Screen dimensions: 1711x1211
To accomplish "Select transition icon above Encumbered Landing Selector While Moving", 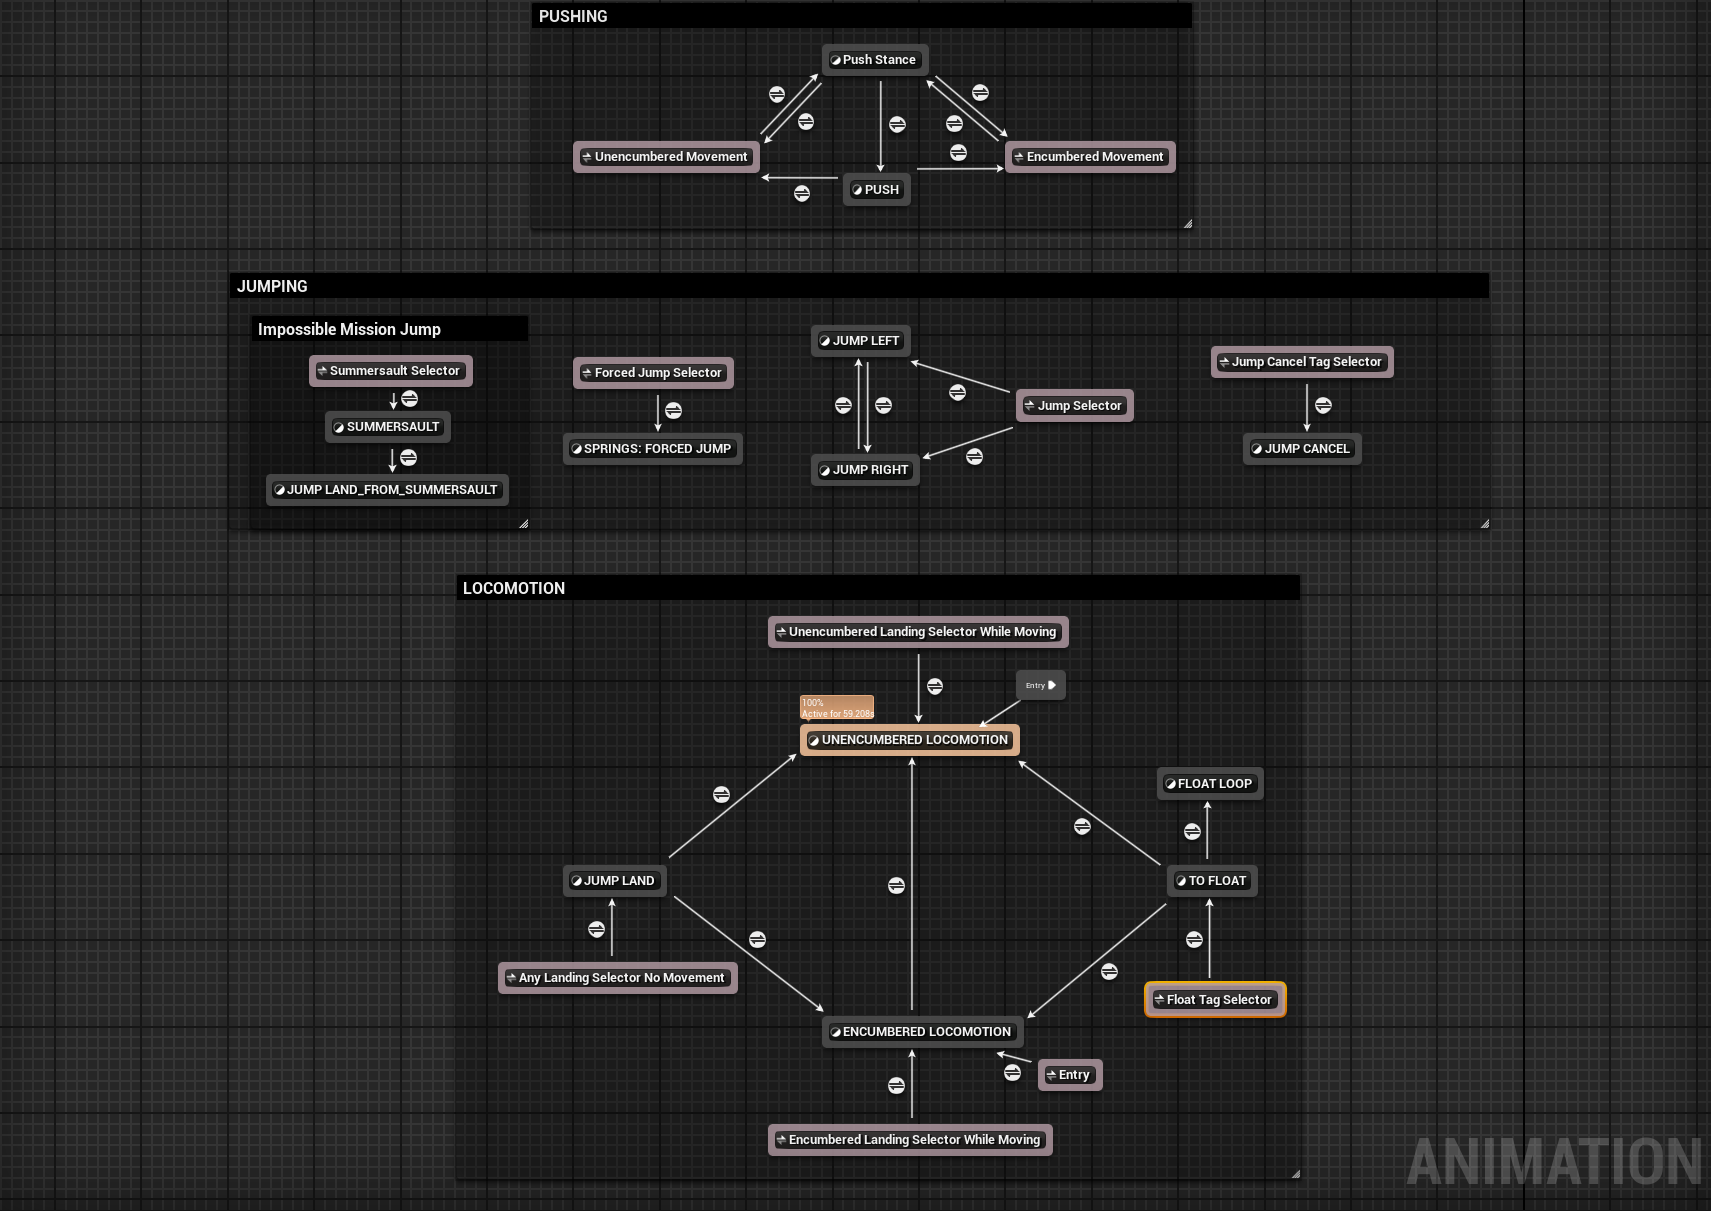I will coord(896,1086).
